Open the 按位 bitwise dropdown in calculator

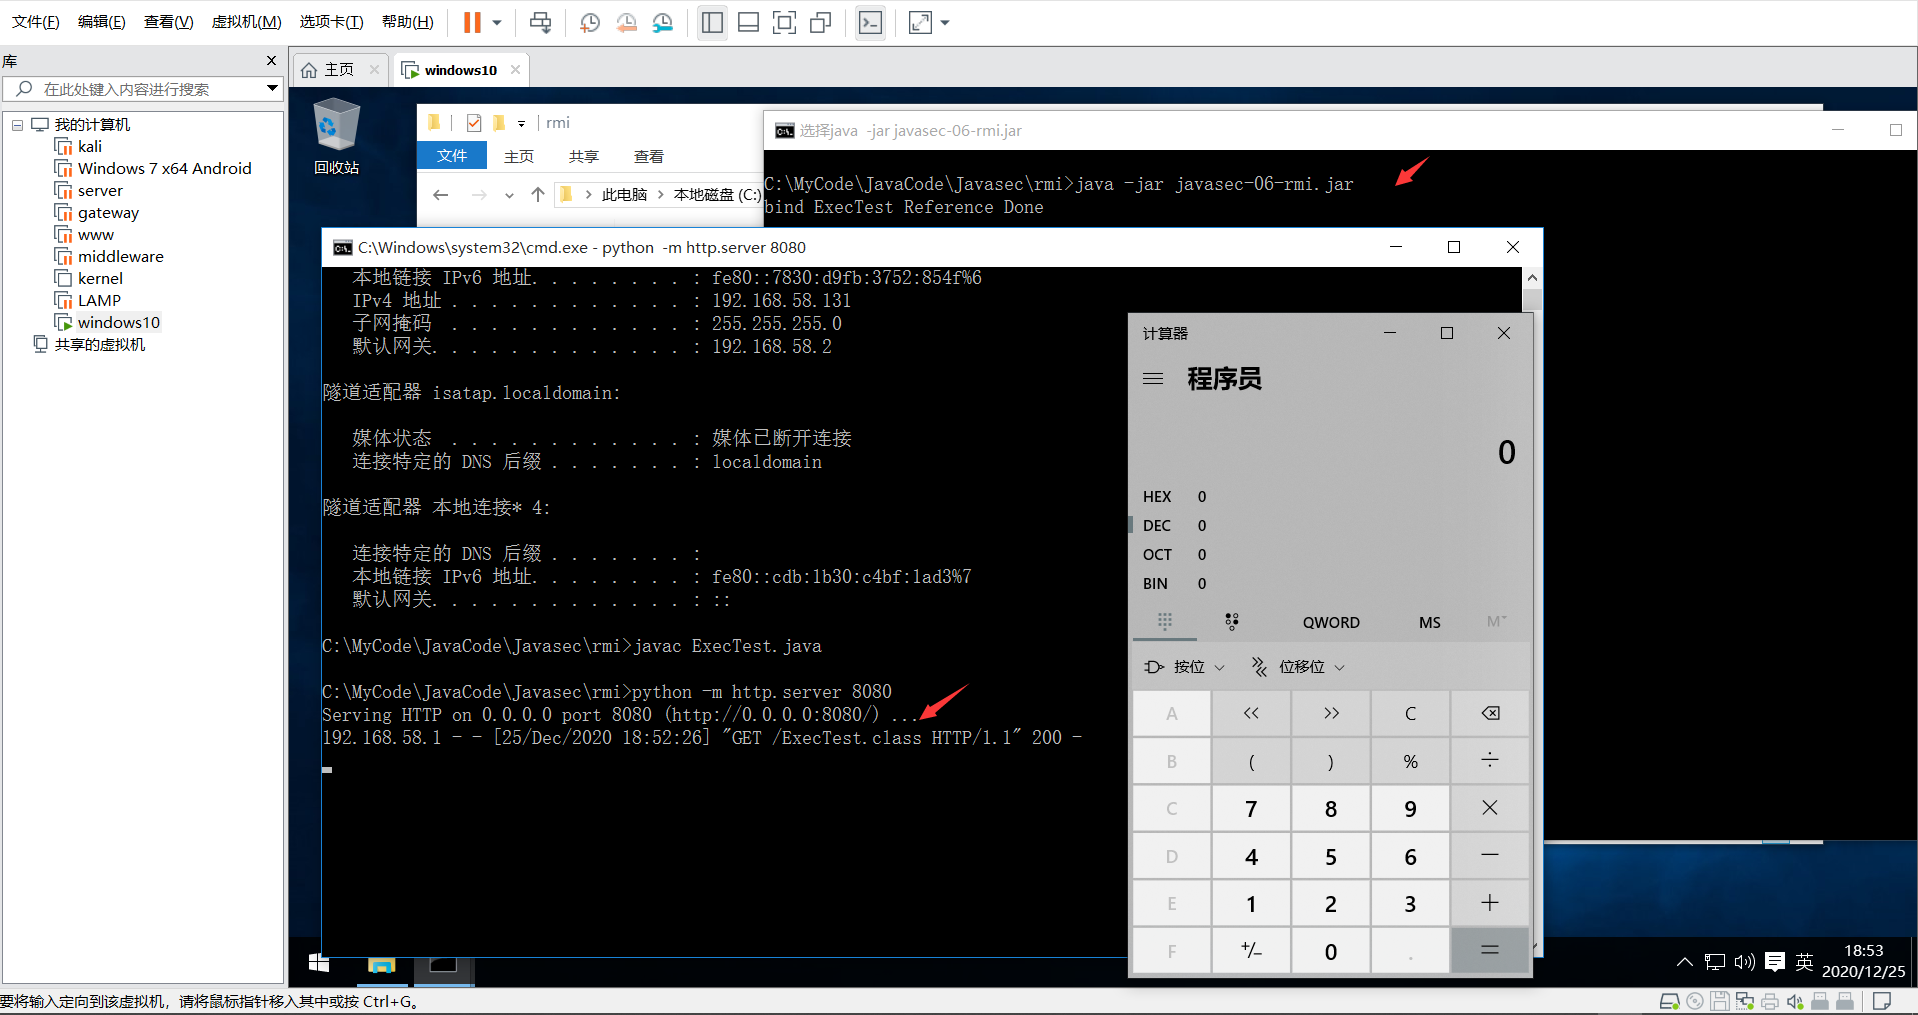coord(1184,667)
